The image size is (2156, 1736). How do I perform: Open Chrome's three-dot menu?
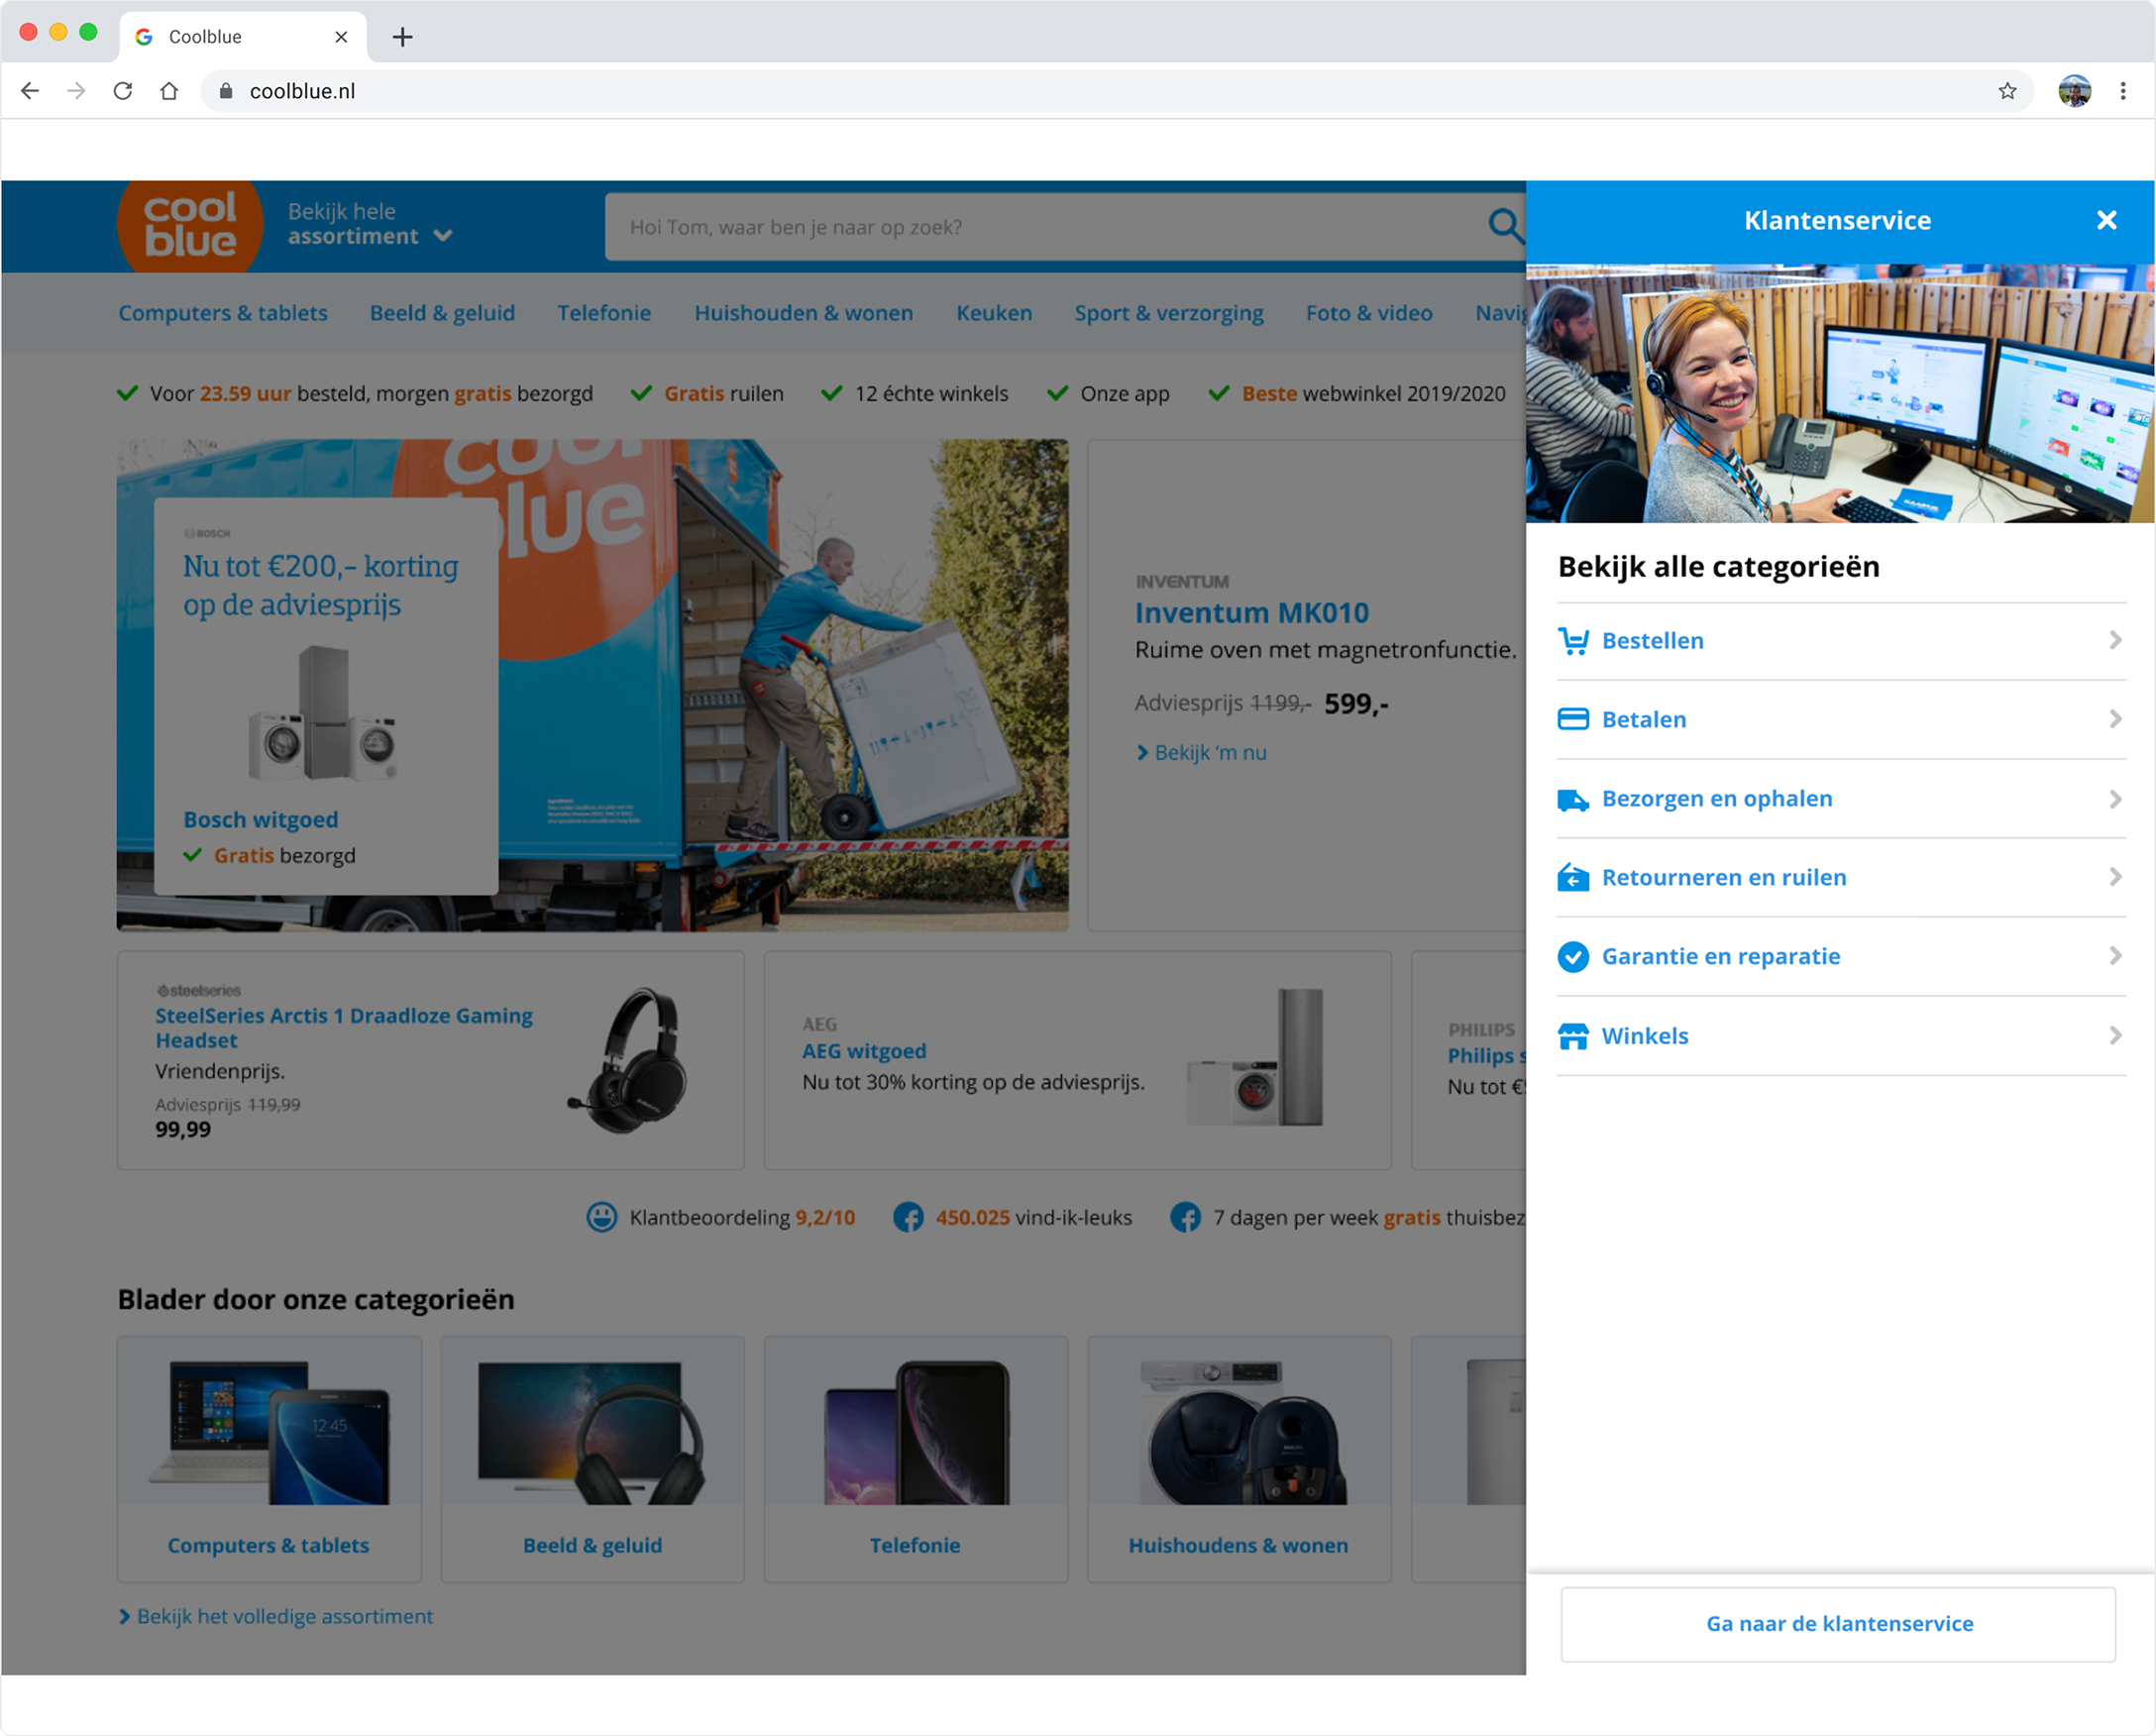[2122, 91]
